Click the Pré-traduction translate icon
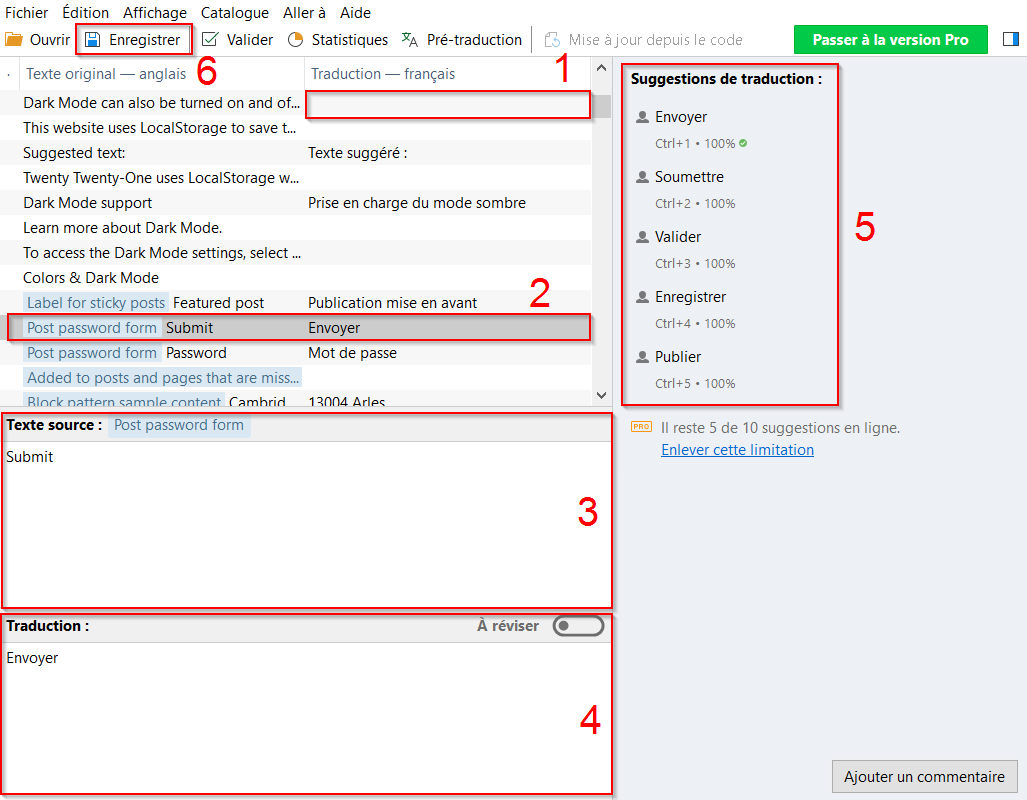 coord(410,40)
